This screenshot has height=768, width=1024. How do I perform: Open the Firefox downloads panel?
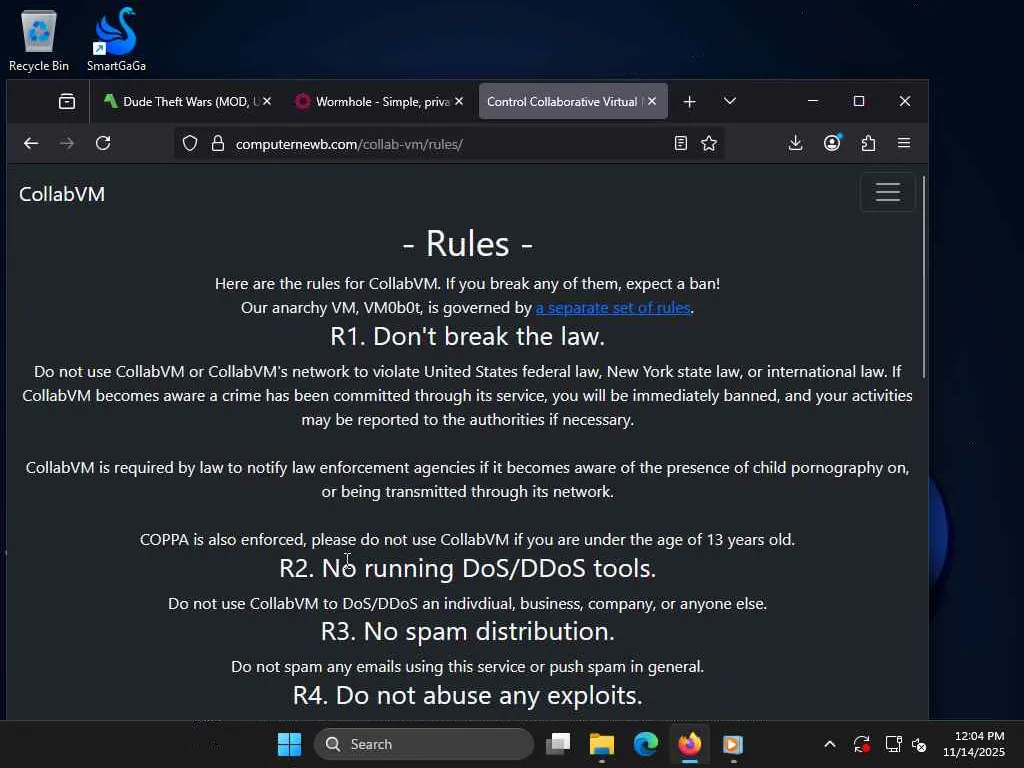(795, 143)
